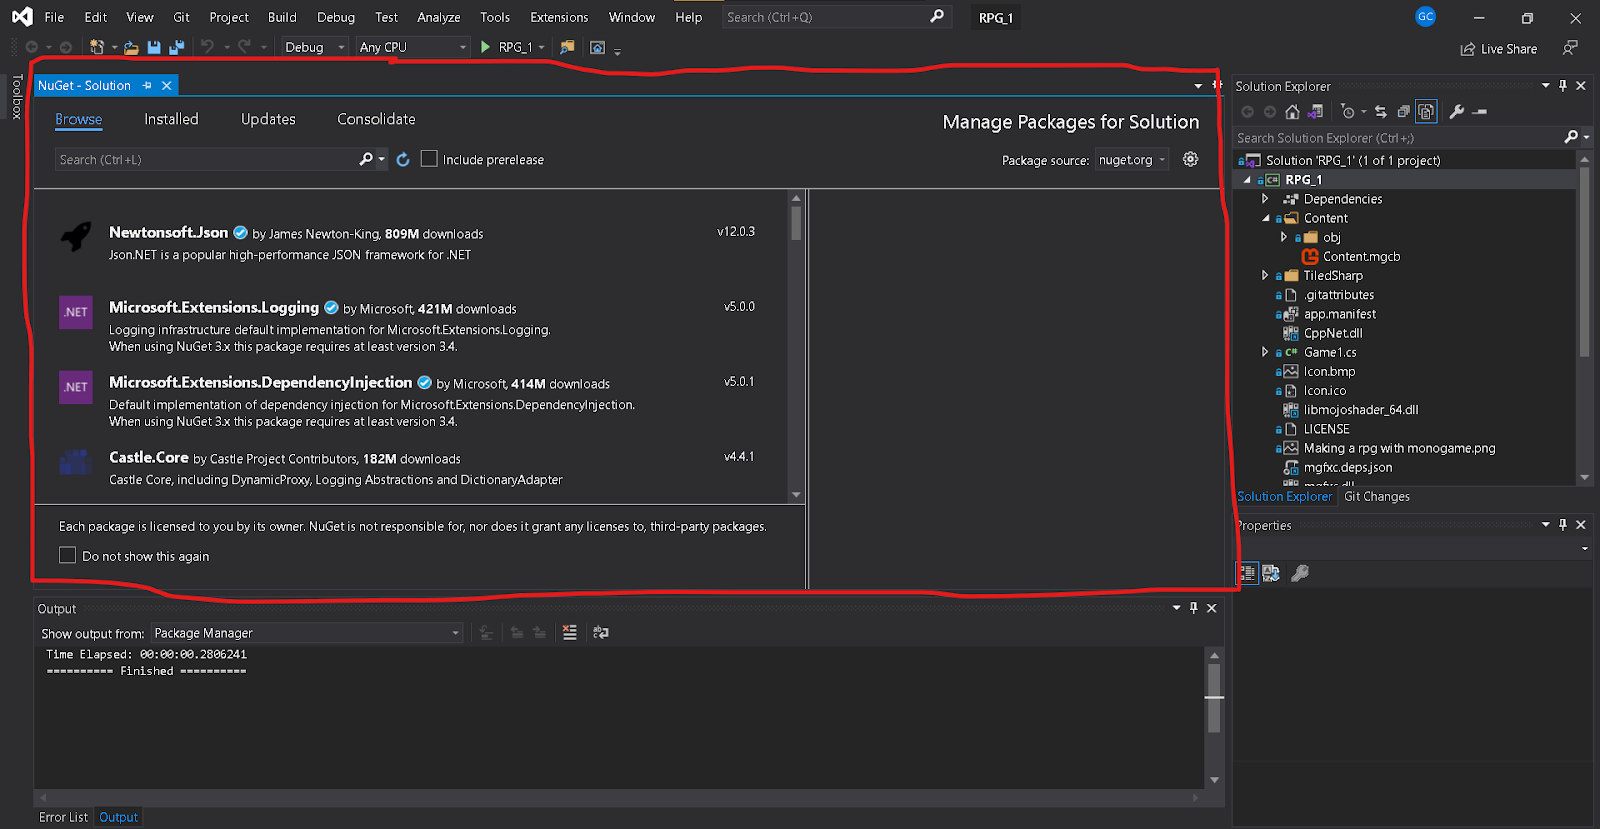The height and width of the screenshot is (829, 1600).
Task: Click Alphabetical sort in Properties panel
Action: [1271, 573]
